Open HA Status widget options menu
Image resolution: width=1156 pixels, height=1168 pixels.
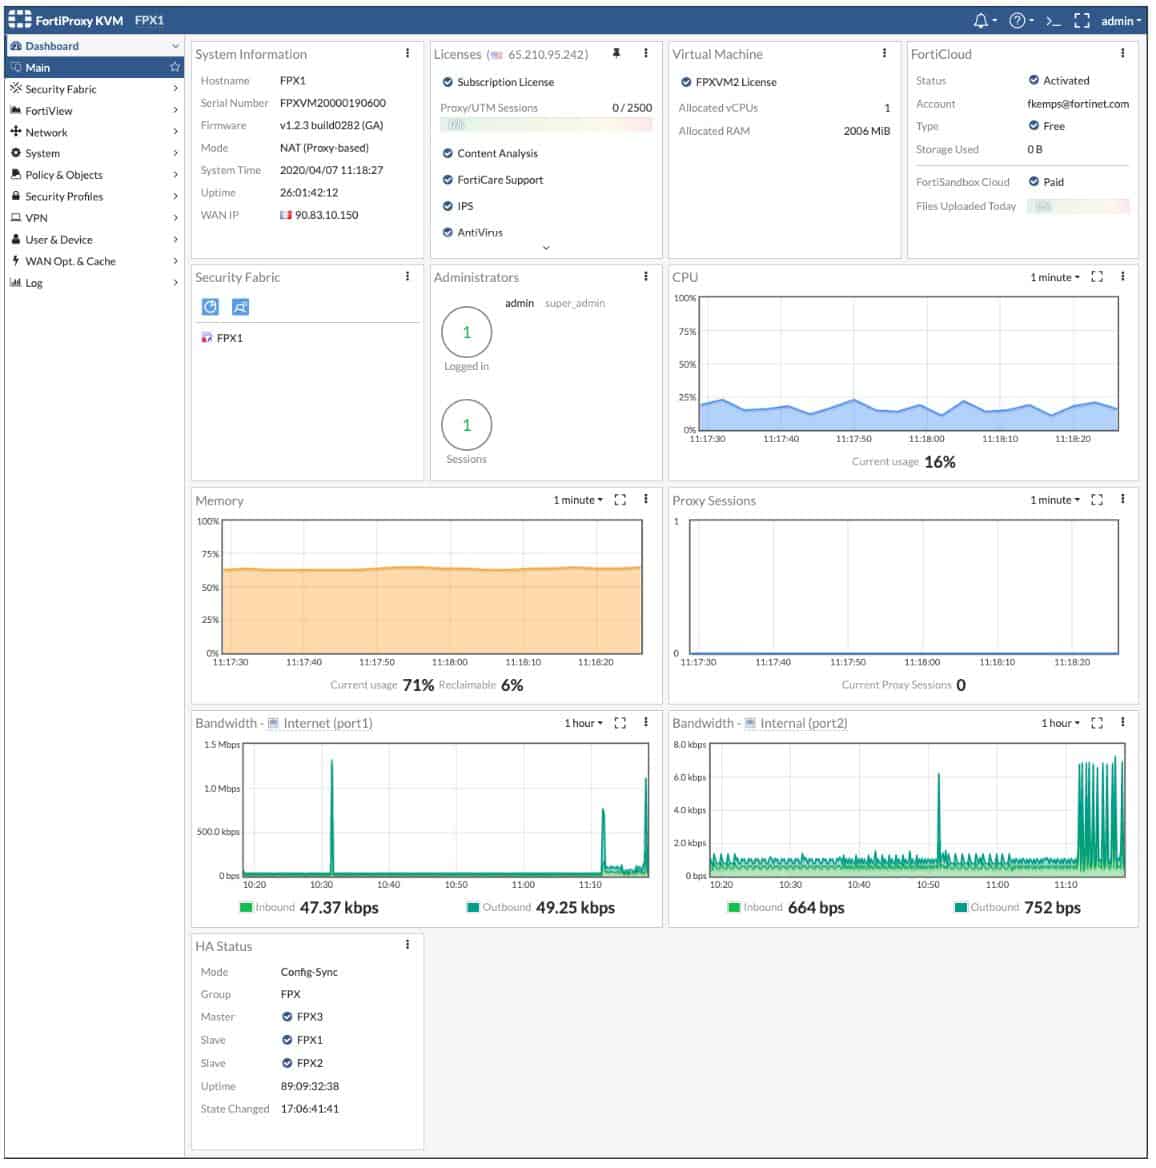coord(407,945)
